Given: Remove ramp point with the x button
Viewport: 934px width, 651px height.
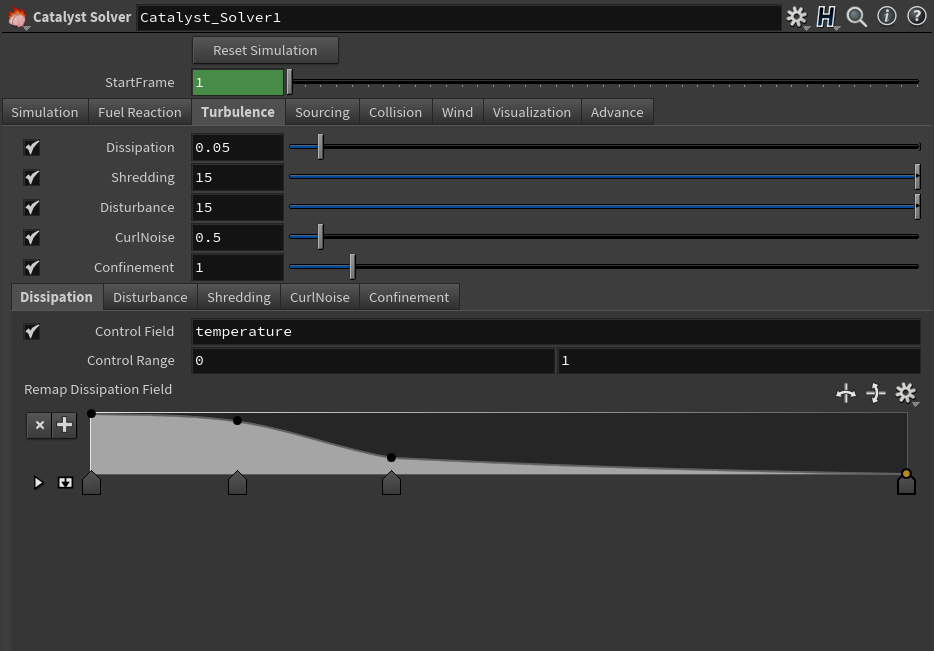Looking at the screenshot, I should [x=39, y=425].
